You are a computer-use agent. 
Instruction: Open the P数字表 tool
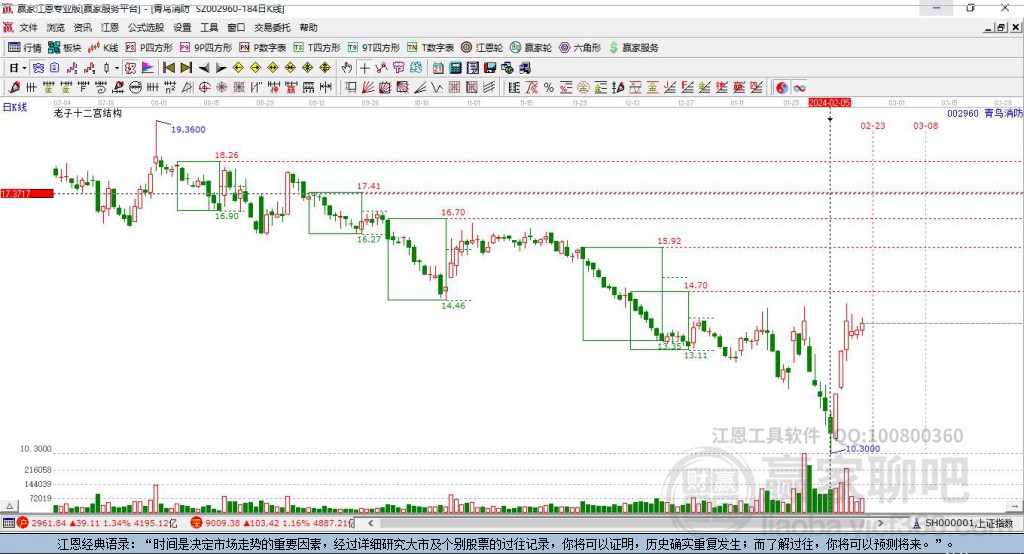(263, 48)
